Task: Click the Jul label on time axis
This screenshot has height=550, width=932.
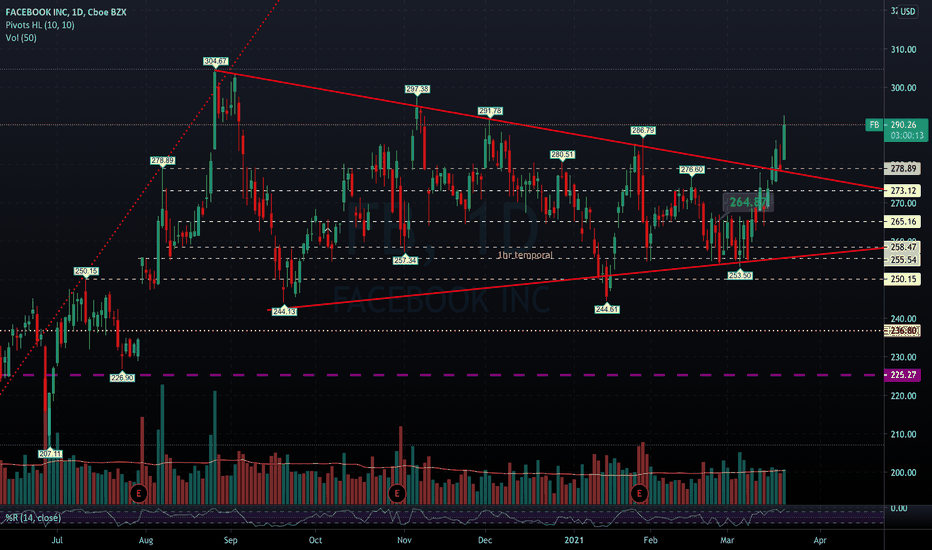Action: [x=57, y=540]
